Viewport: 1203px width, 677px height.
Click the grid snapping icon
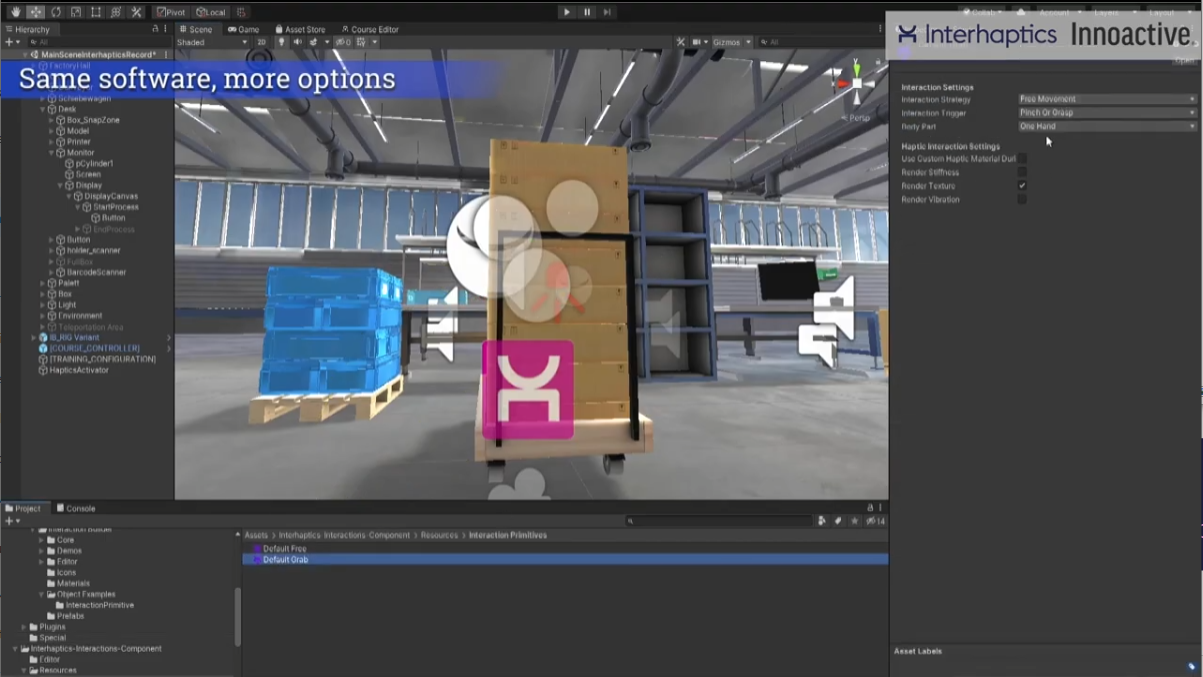click(x=241, y=12)
